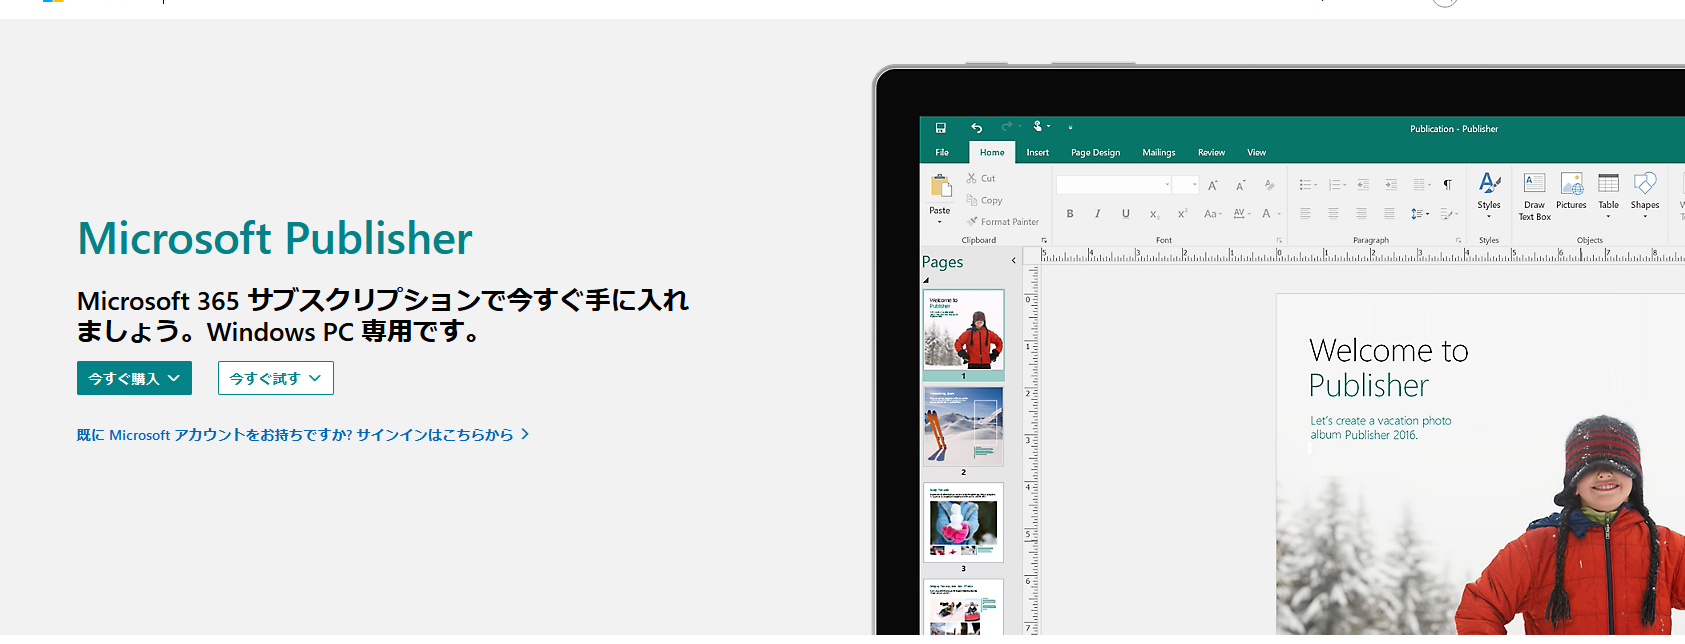The width and height of the screenshot is (1685, 644).
Task: Open the Numbering list dropdown
Action: (x=1337, y=185)
